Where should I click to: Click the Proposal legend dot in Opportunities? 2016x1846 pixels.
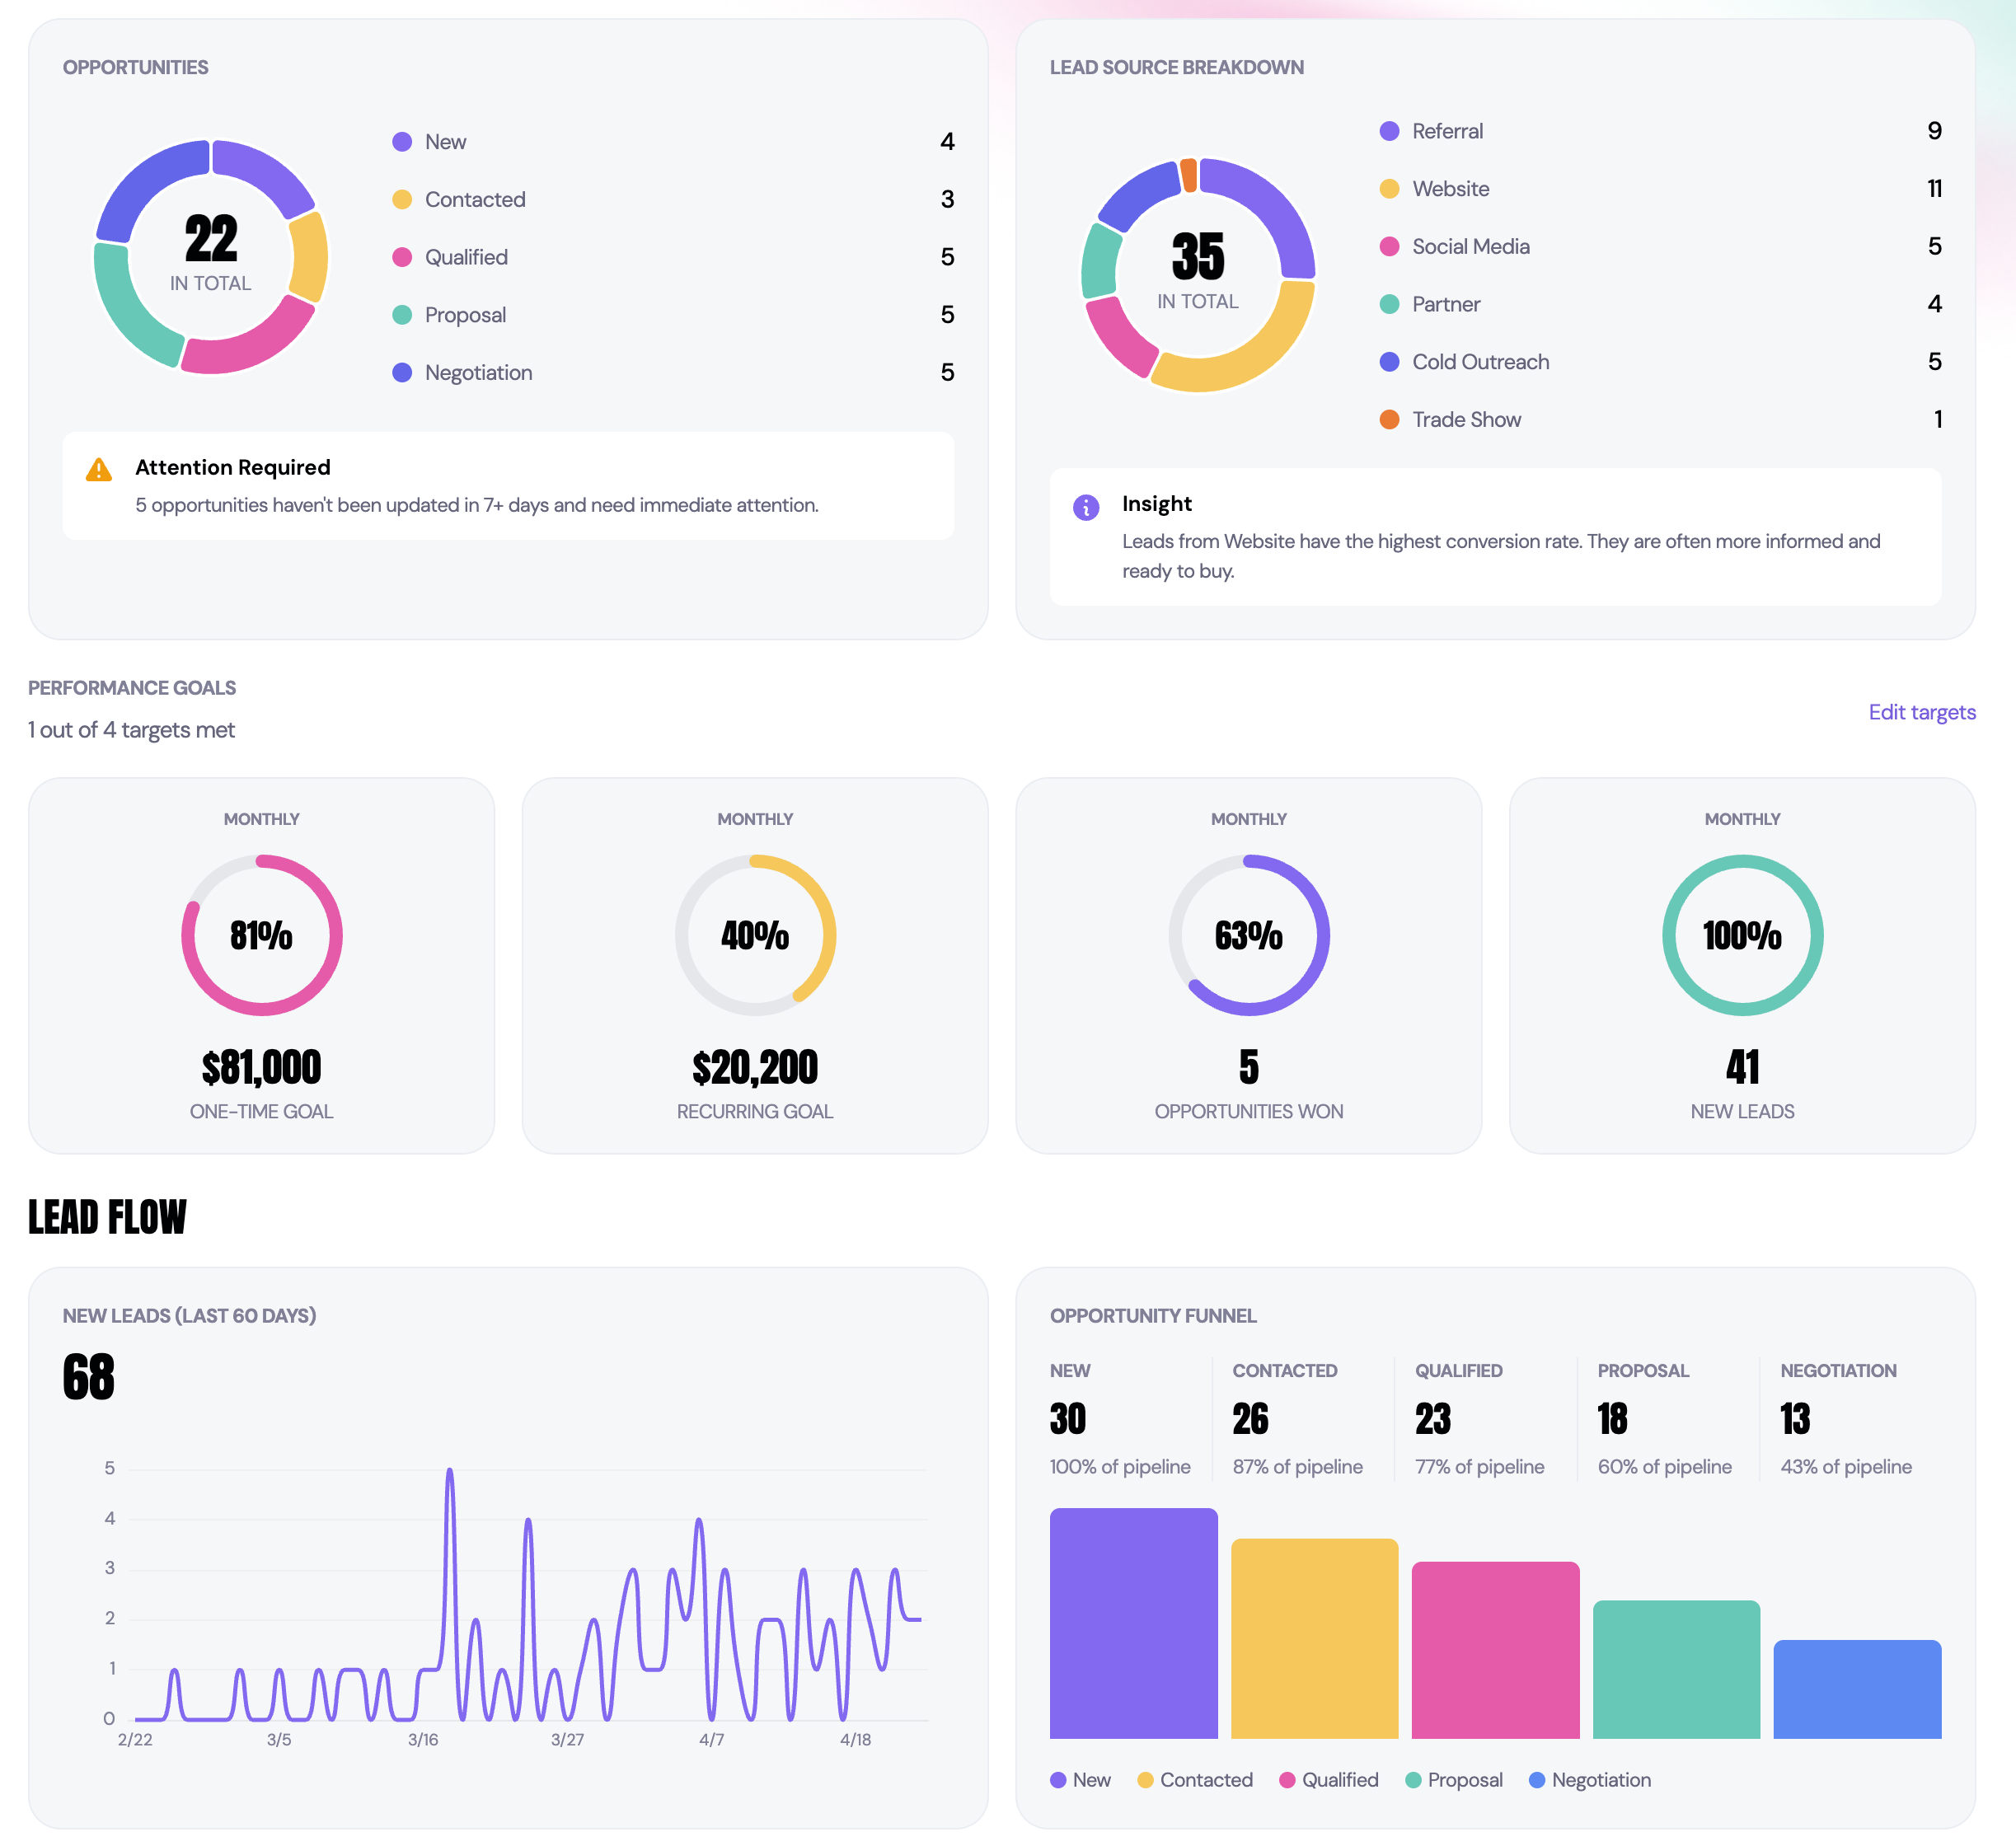pyautogui.click(x=402, y=315)
